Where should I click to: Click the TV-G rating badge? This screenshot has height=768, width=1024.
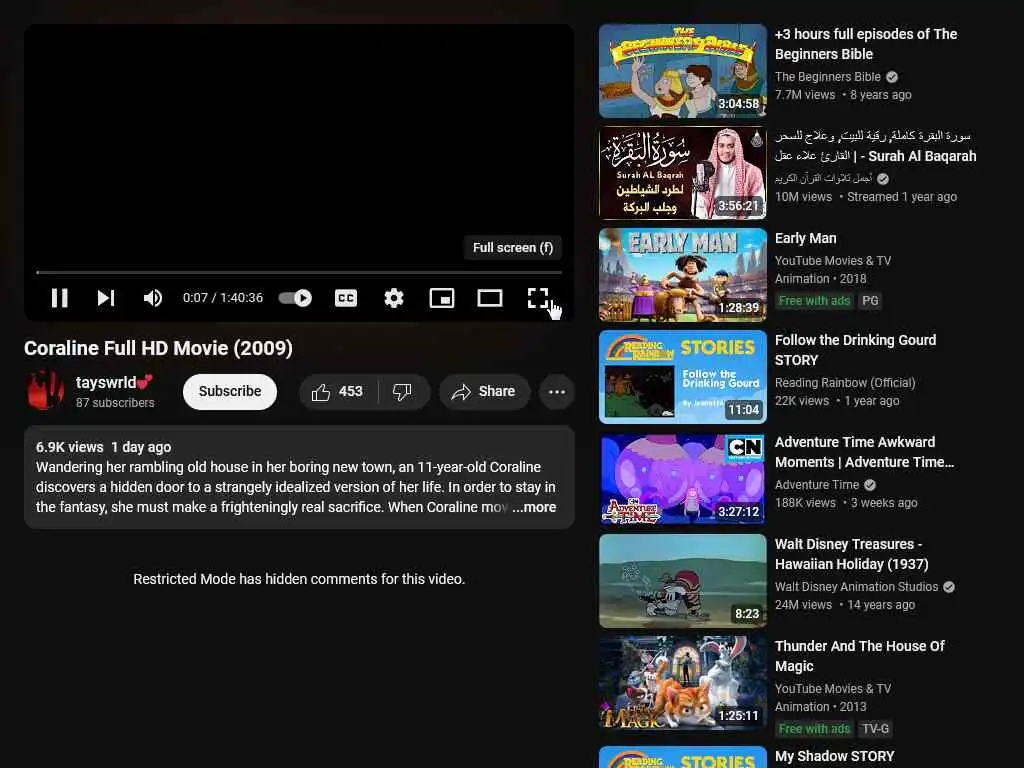pos(875,729)
